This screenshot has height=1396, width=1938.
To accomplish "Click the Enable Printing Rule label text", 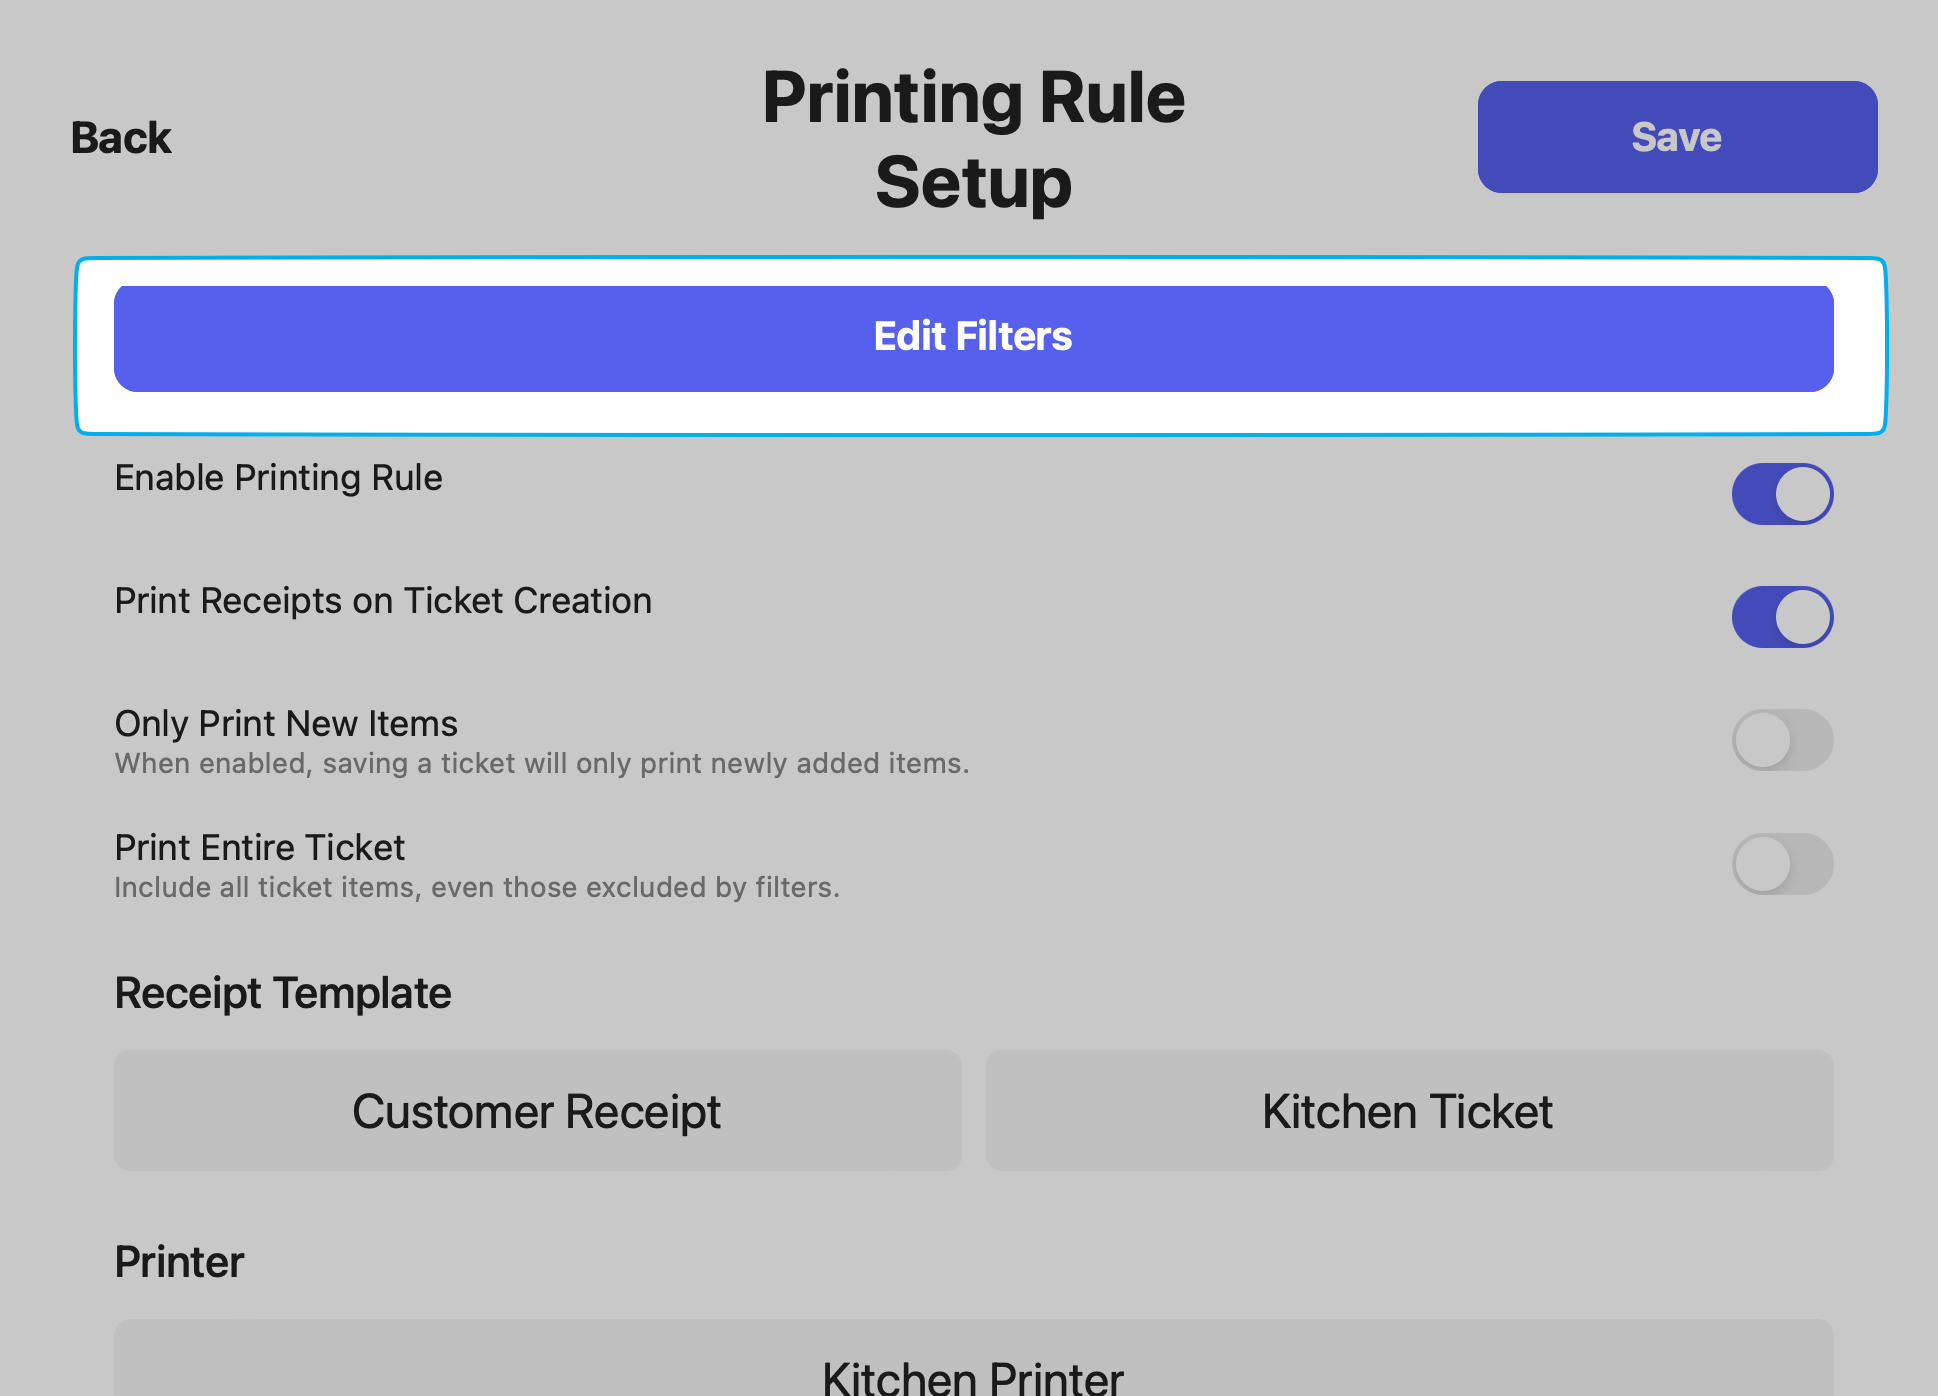I will [278, 478].
